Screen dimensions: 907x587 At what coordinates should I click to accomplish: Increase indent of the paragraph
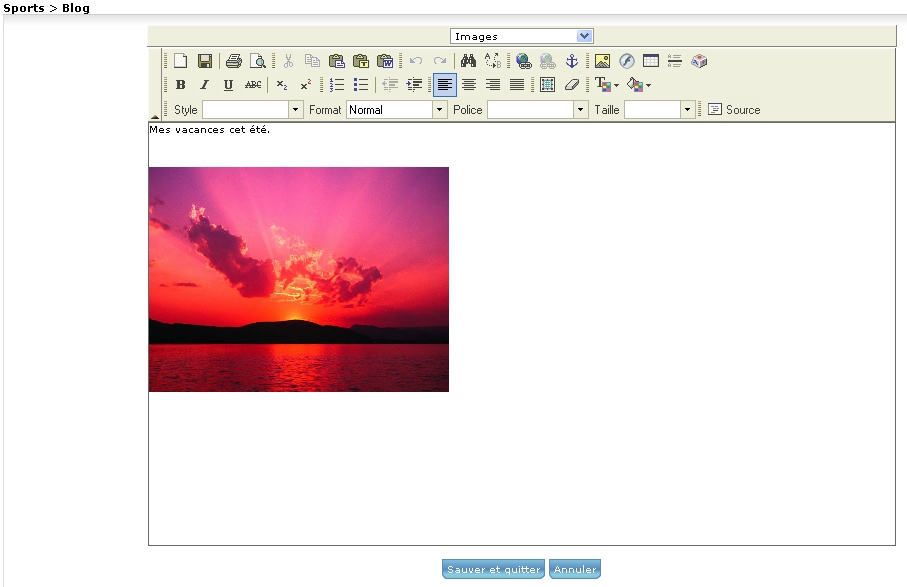tap(414, 85)
